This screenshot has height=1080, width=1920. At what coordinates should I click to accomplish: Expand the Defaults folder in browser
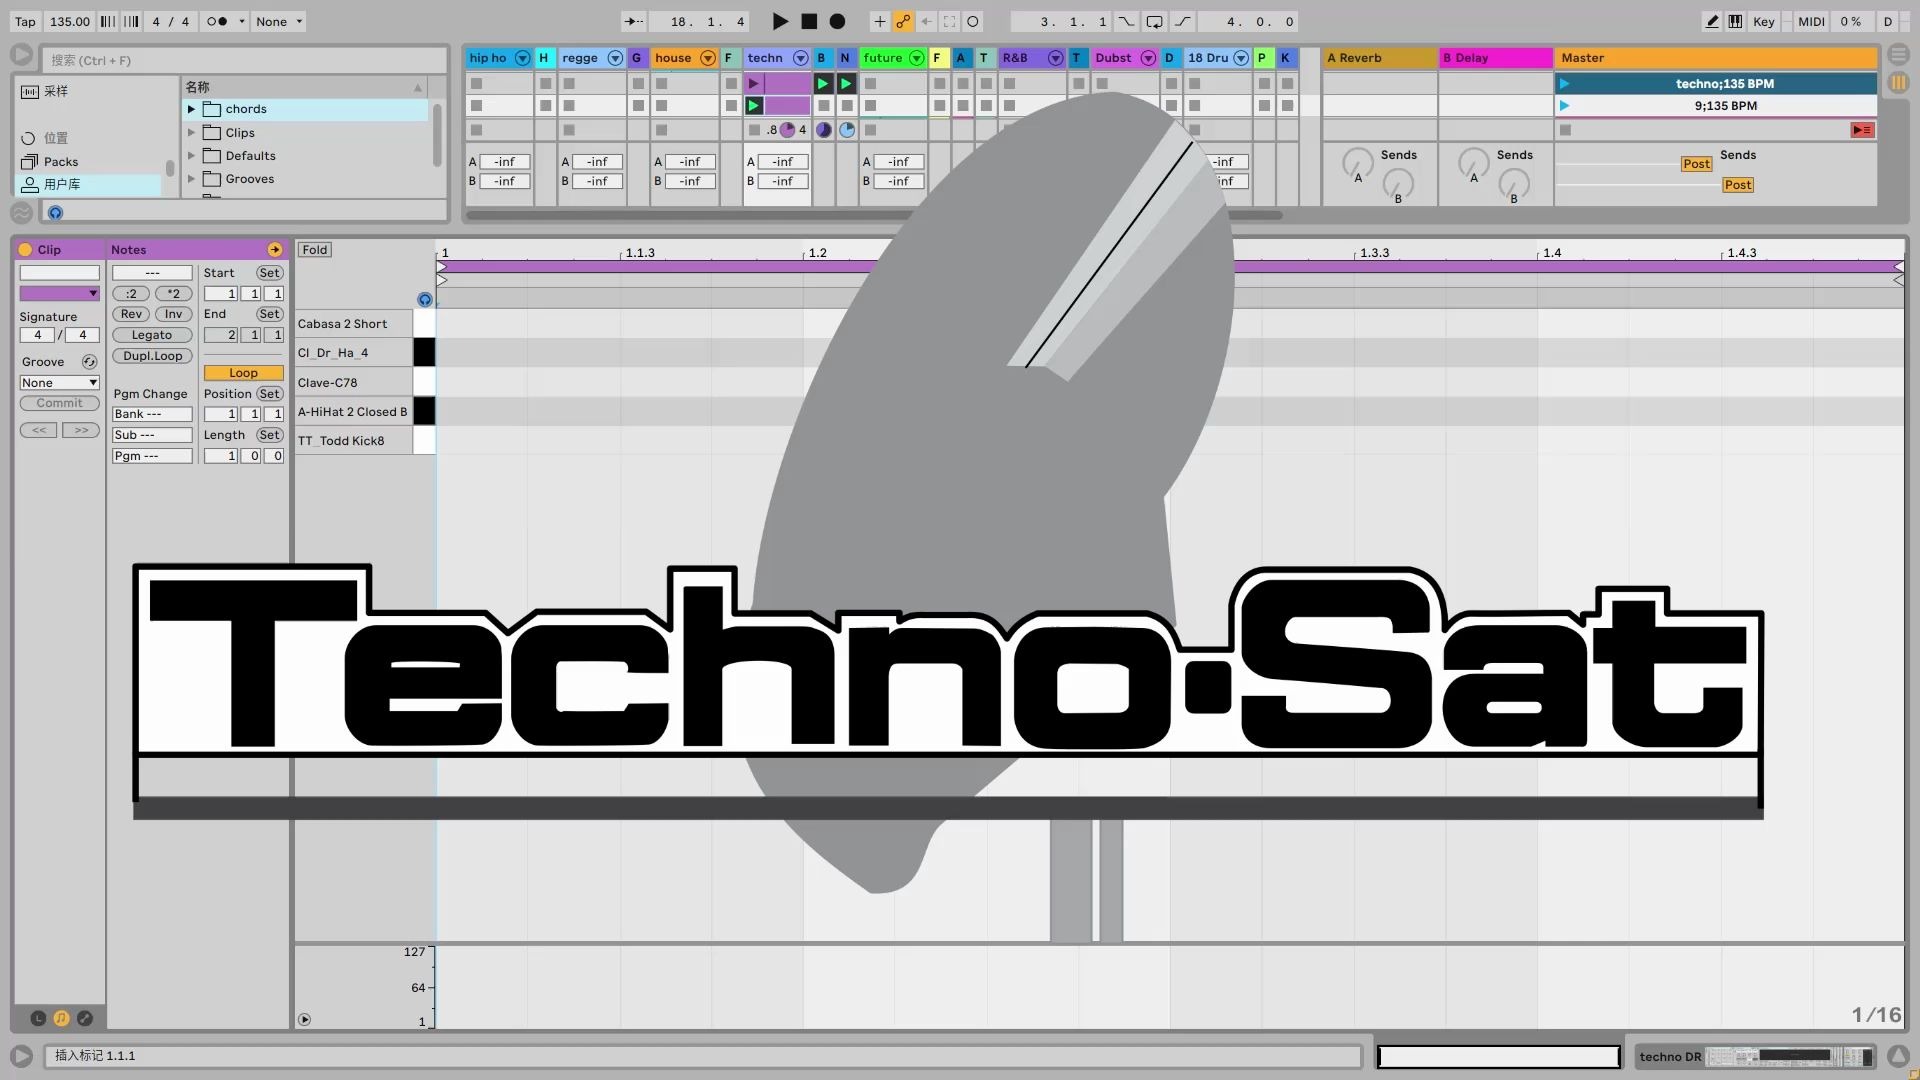click(191, 154)
